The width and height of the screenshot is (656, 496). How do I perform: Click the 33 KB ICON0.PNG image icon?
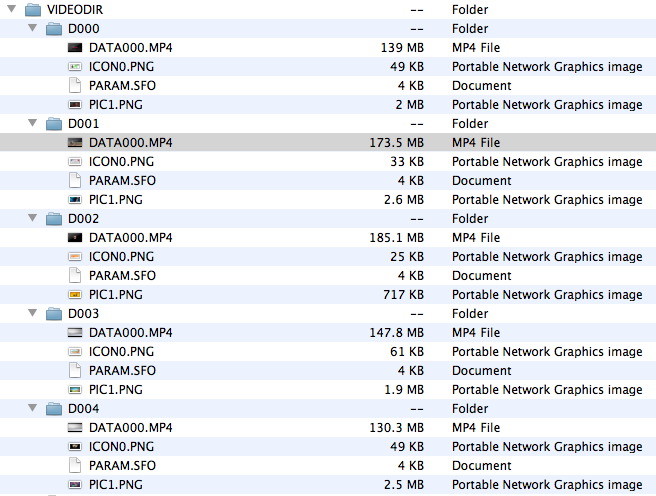(75, 161)
